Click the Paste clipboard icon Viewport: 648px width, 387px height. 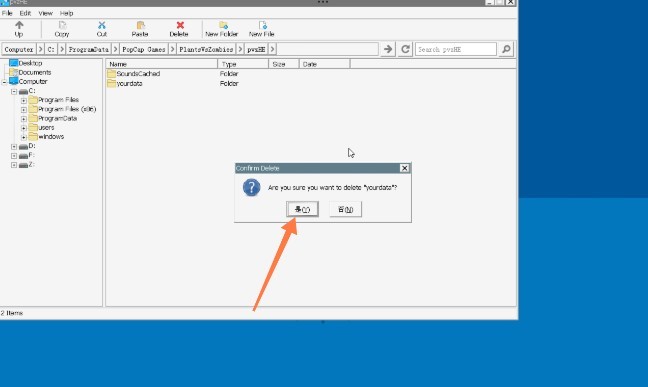140,26
